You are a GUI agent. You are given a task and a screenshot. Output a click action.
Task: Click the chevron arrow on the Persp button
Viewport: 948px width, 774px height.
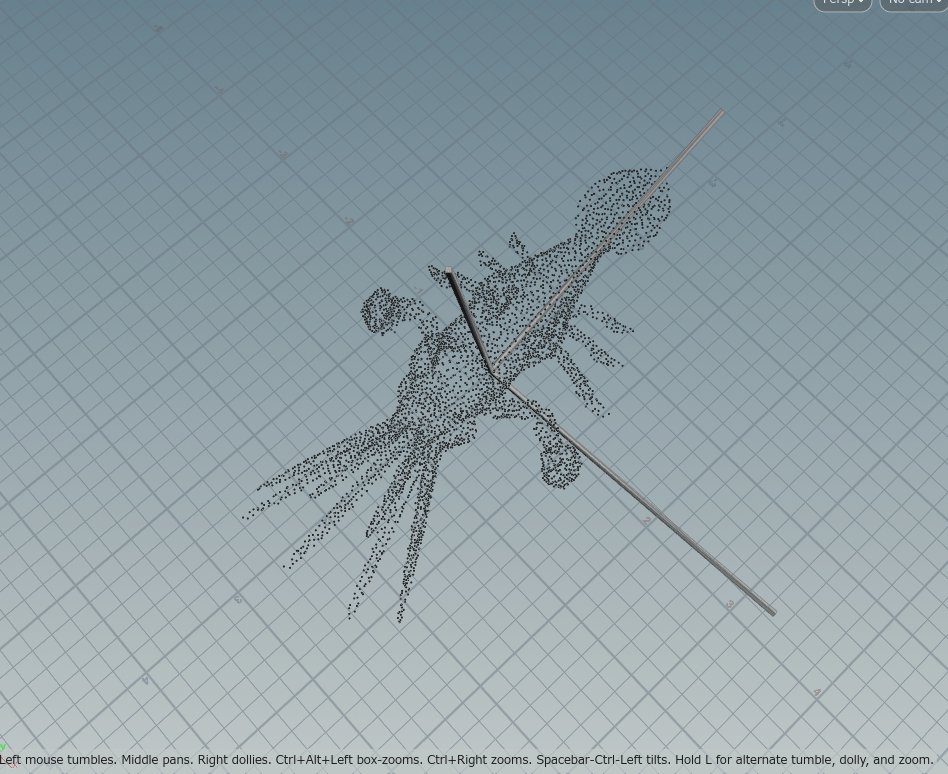pos(861,4)
